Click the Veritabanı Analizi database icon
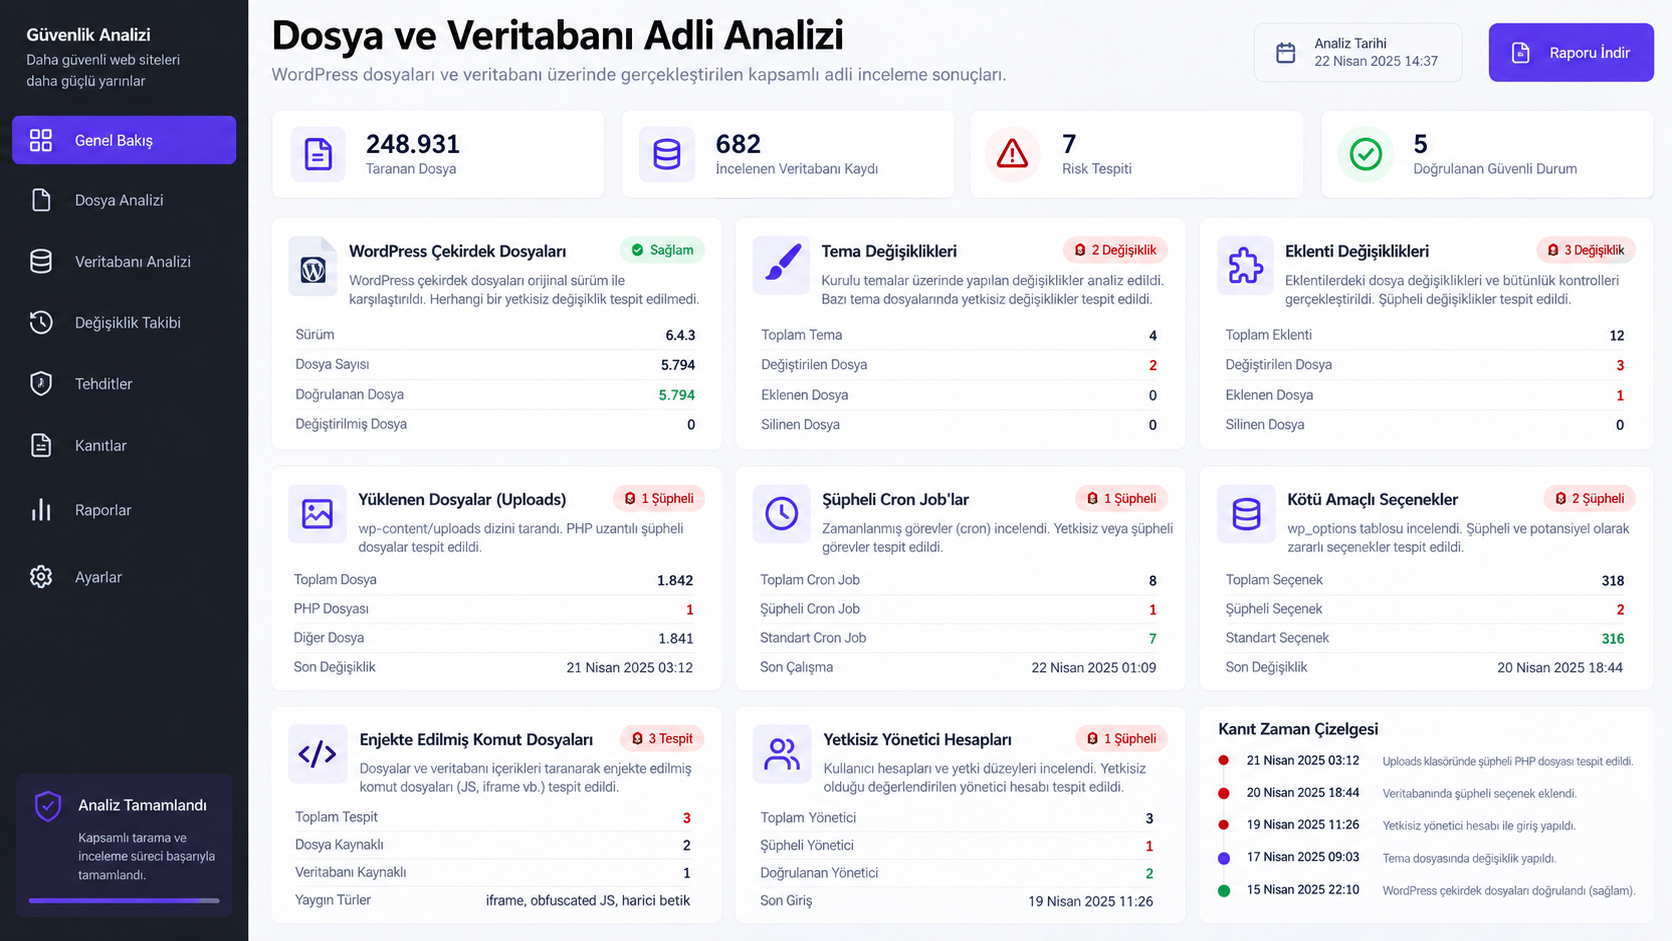This screenshot has height=941, width=1672. 41,261
